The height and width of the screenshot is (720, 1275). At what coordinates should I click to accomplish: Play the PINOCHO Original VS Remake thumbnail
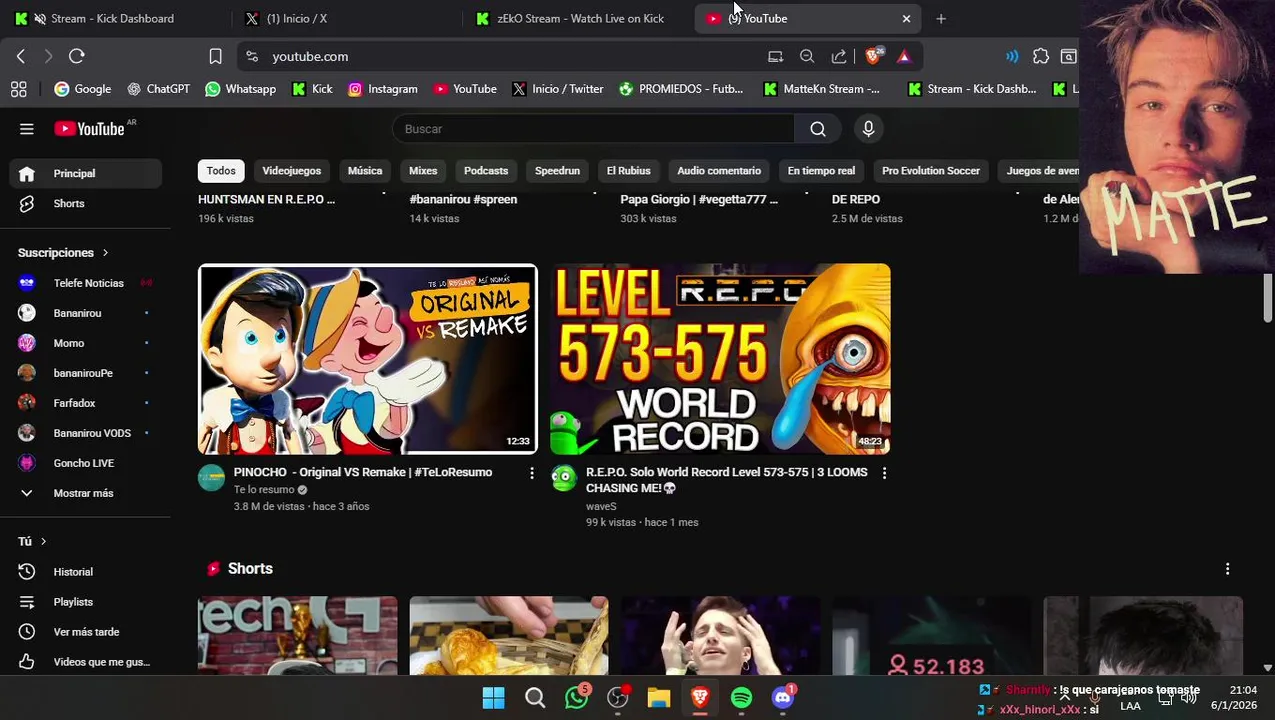[x=368, y=359]
